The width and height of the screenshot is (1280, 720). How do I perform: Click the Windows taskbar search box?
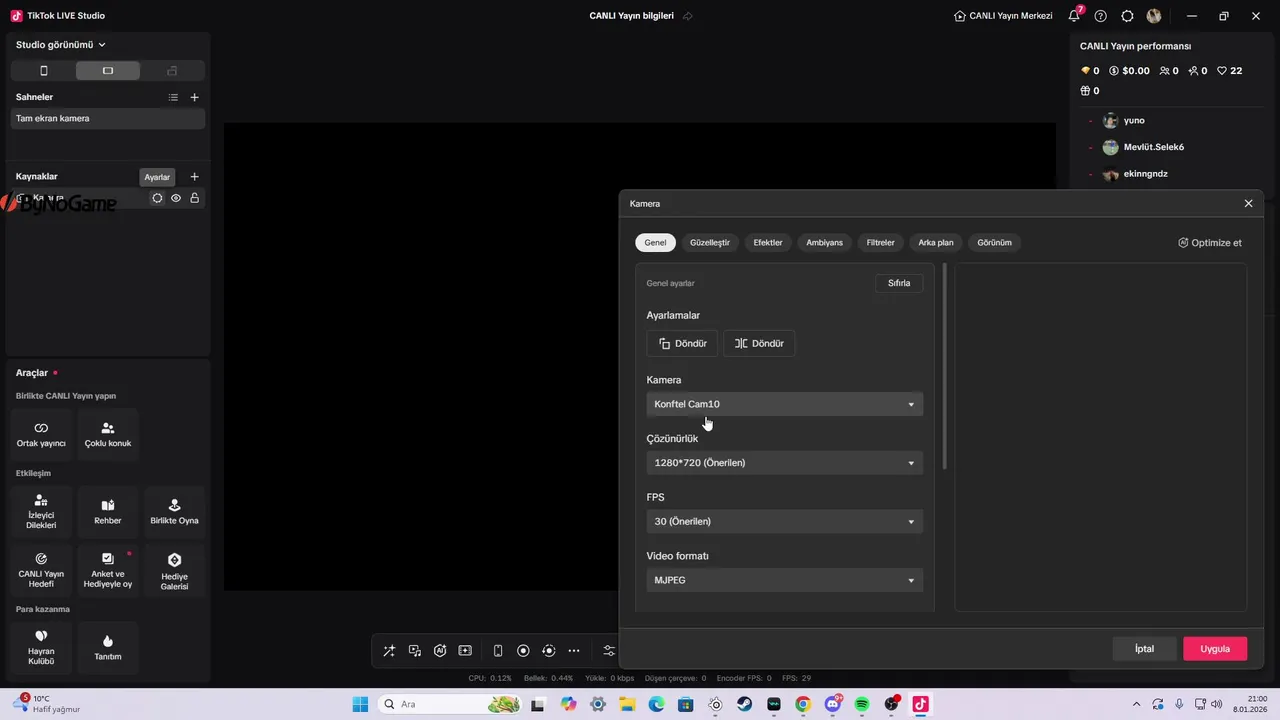[x=451, y=704]
